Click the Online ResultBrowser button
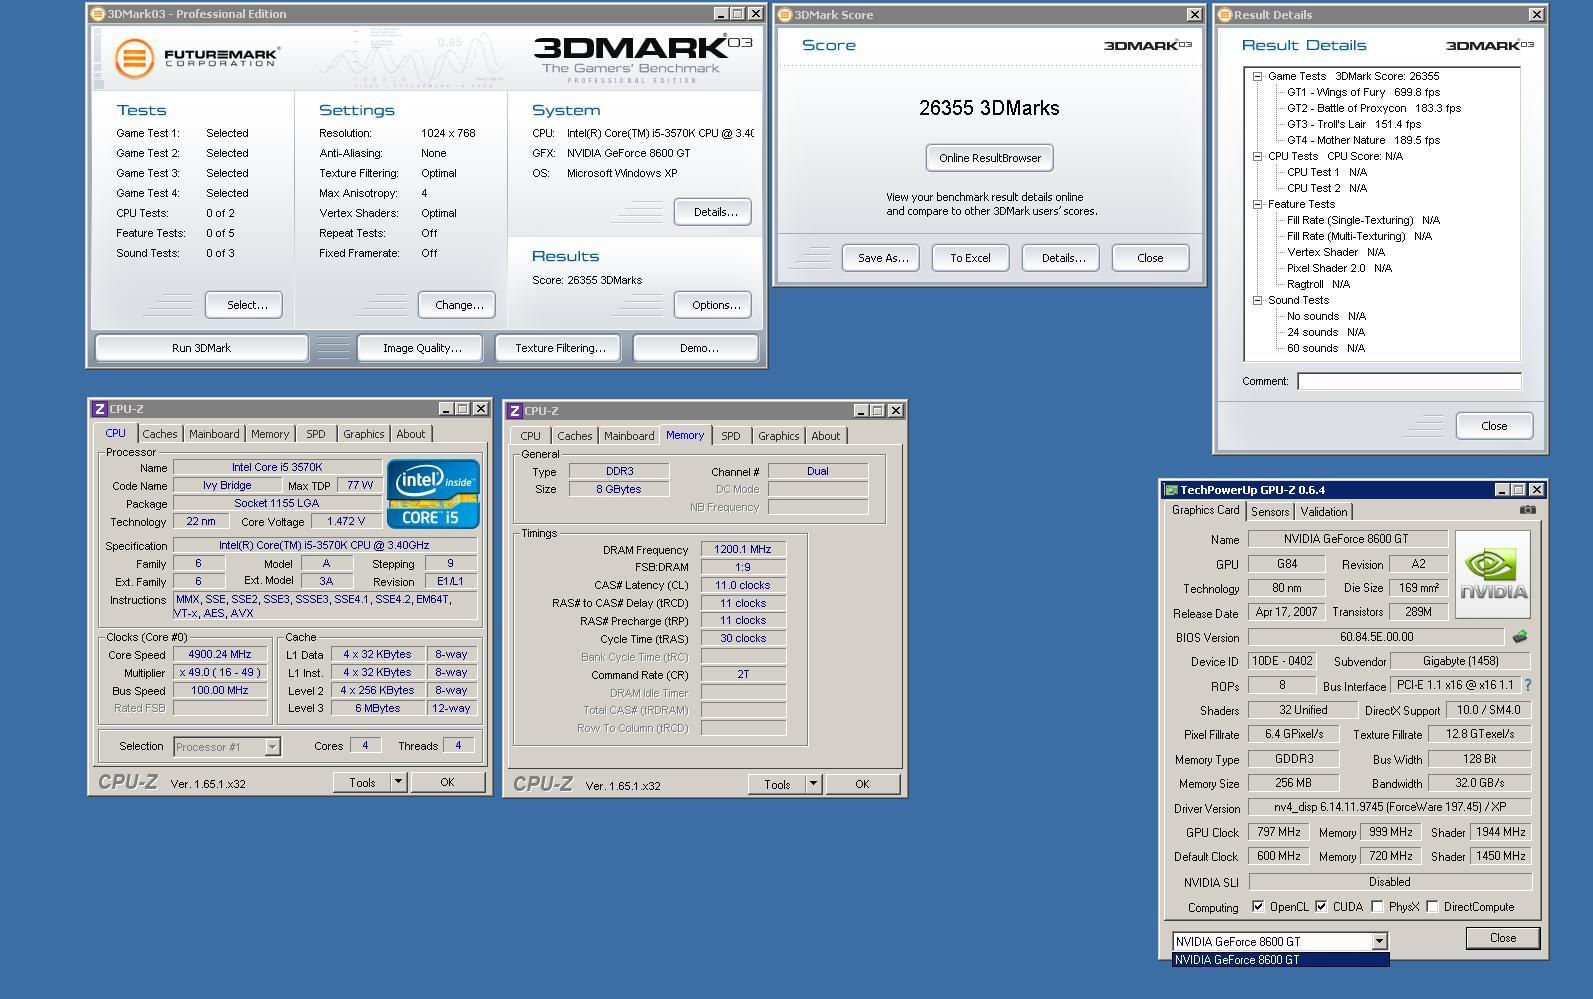This screenshot has height=999, width=1593. (x=990, y=158)
